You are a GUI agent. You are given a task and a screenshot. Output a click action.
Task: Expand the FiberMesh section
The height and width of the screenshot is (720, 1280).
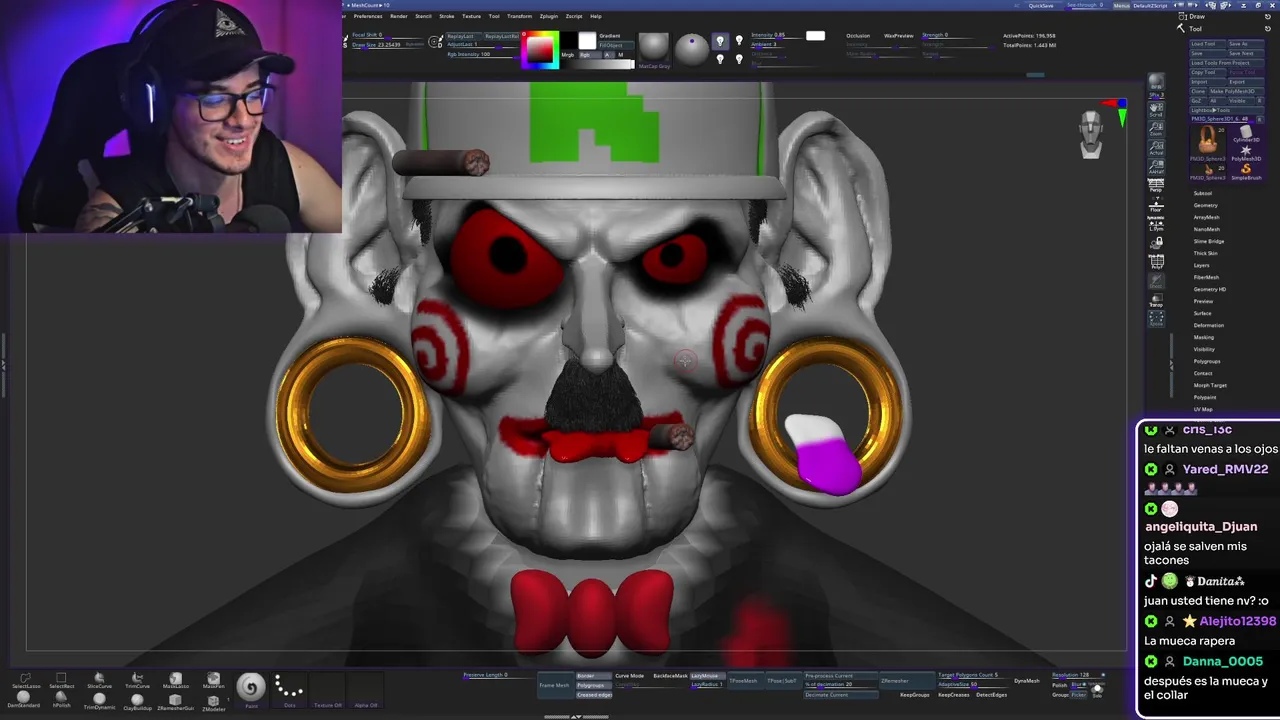click(1206, 277)
